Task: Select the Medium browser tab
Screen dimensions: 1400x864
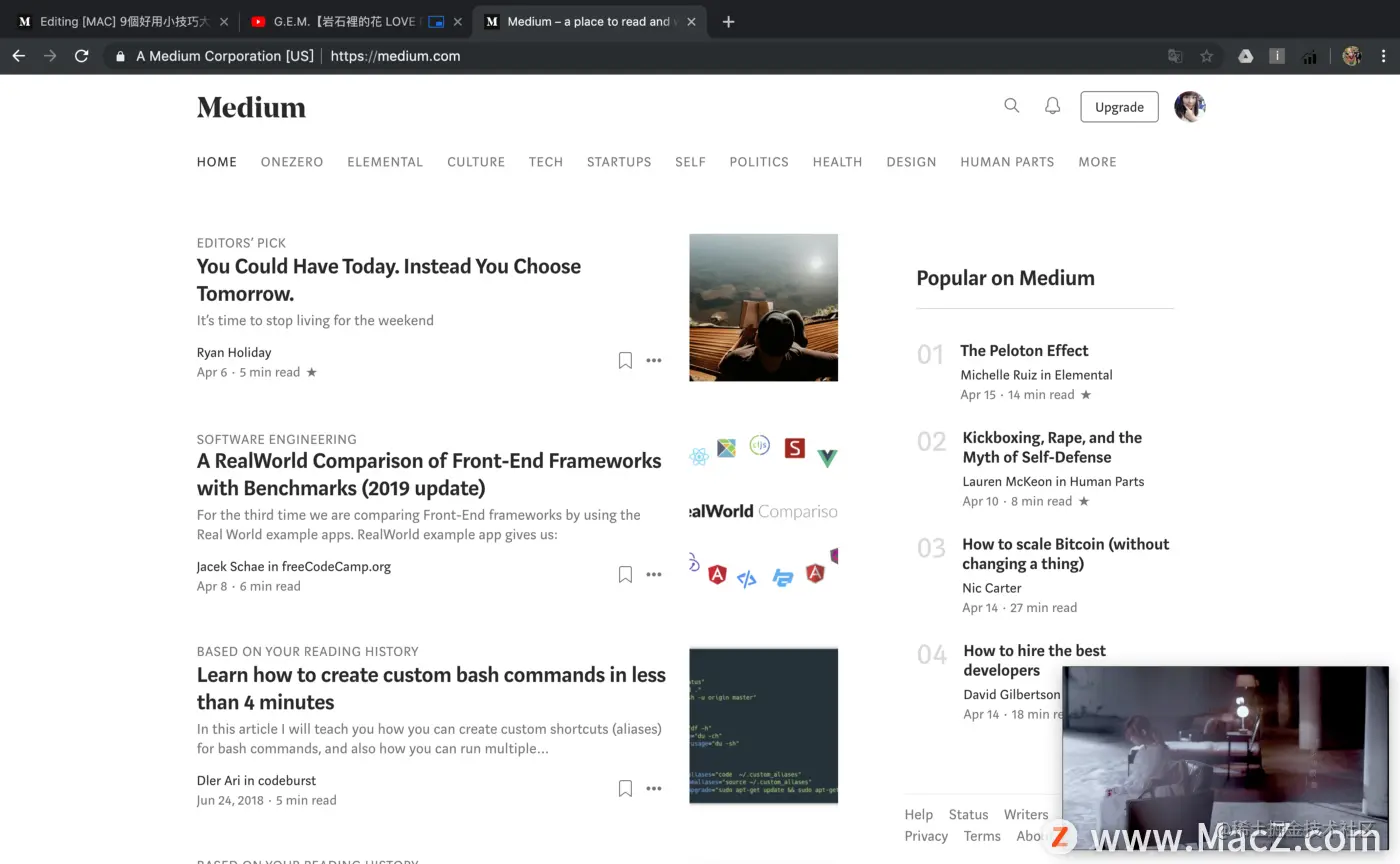Action: click(x=590, y=21)
